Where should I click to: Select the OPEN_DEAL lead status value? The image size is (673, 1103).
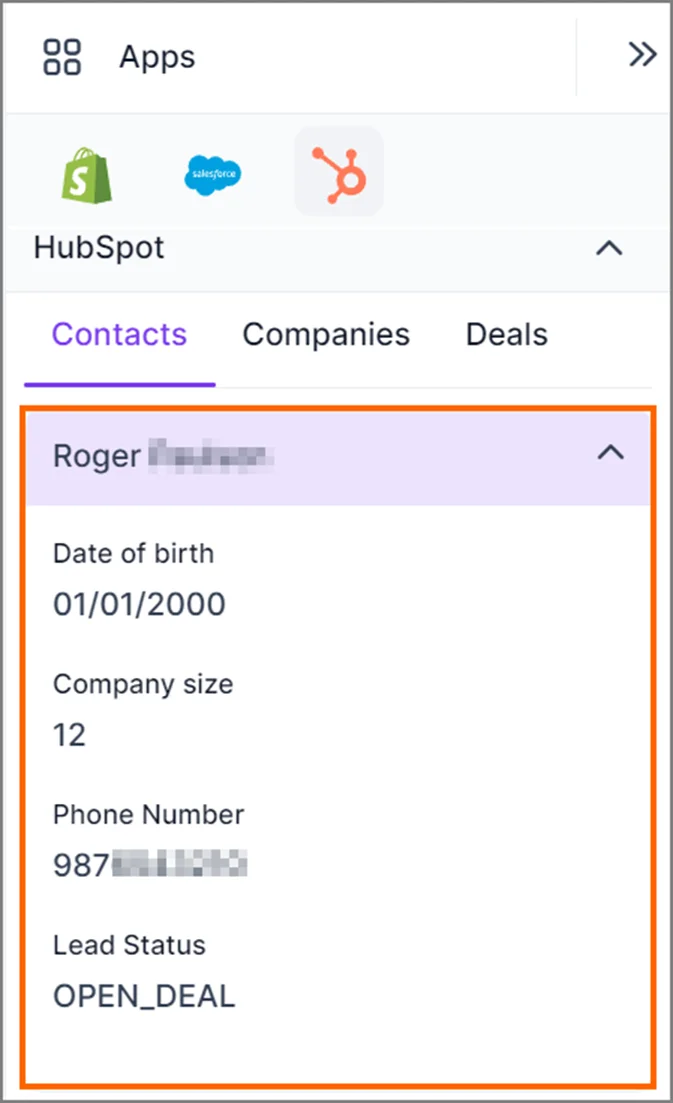(x=144, y=996)
